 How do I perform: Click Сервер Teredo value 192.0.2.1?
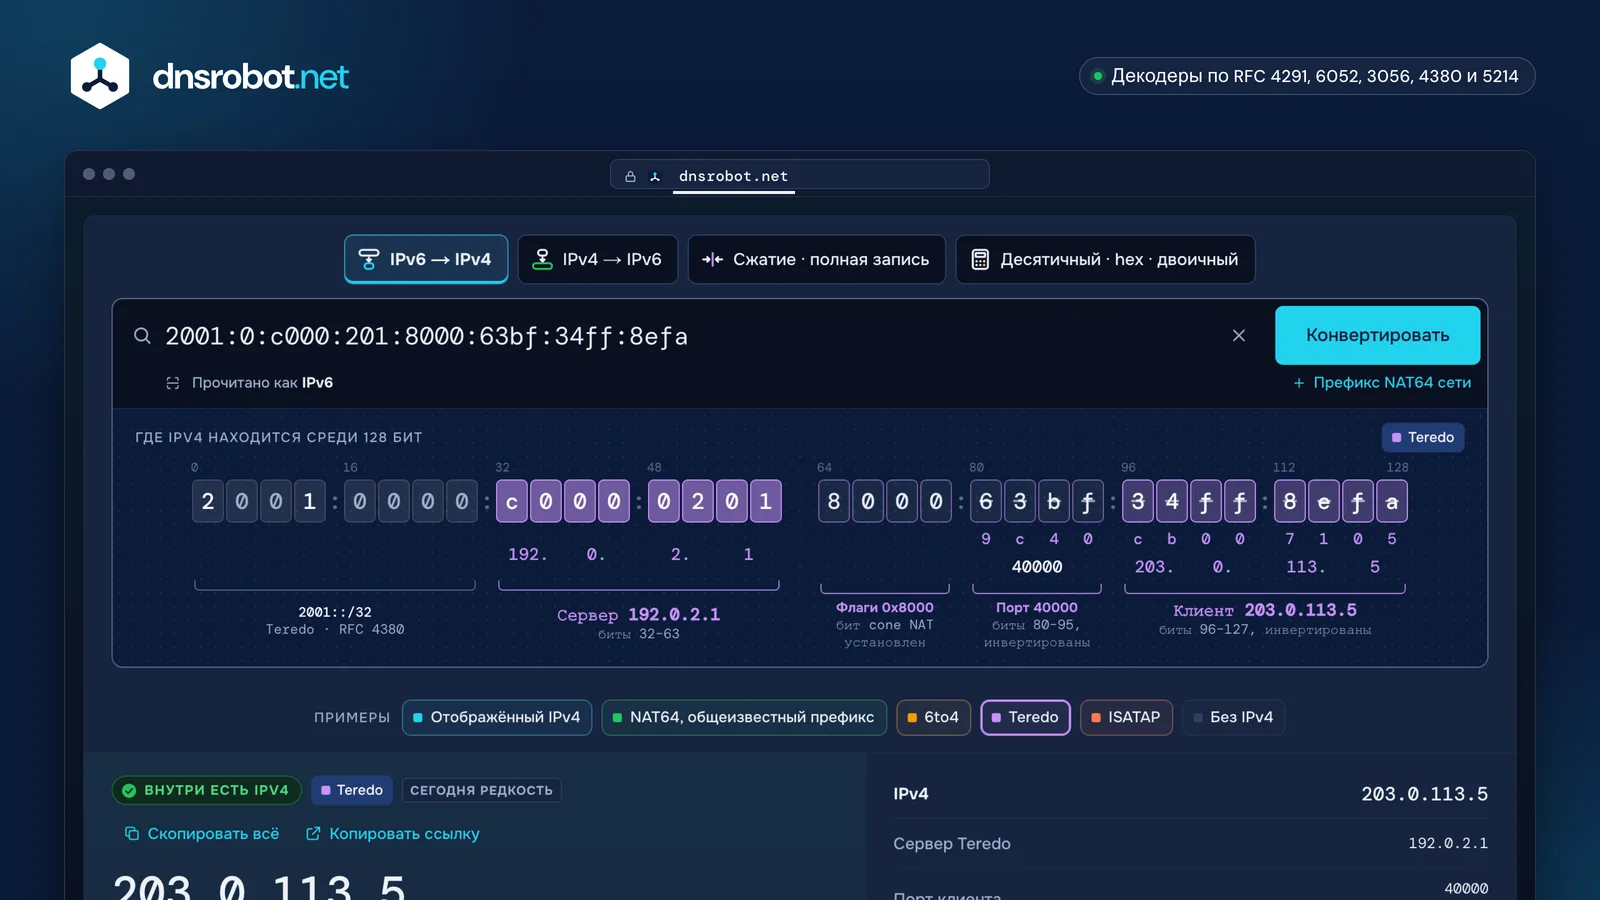1448,843
